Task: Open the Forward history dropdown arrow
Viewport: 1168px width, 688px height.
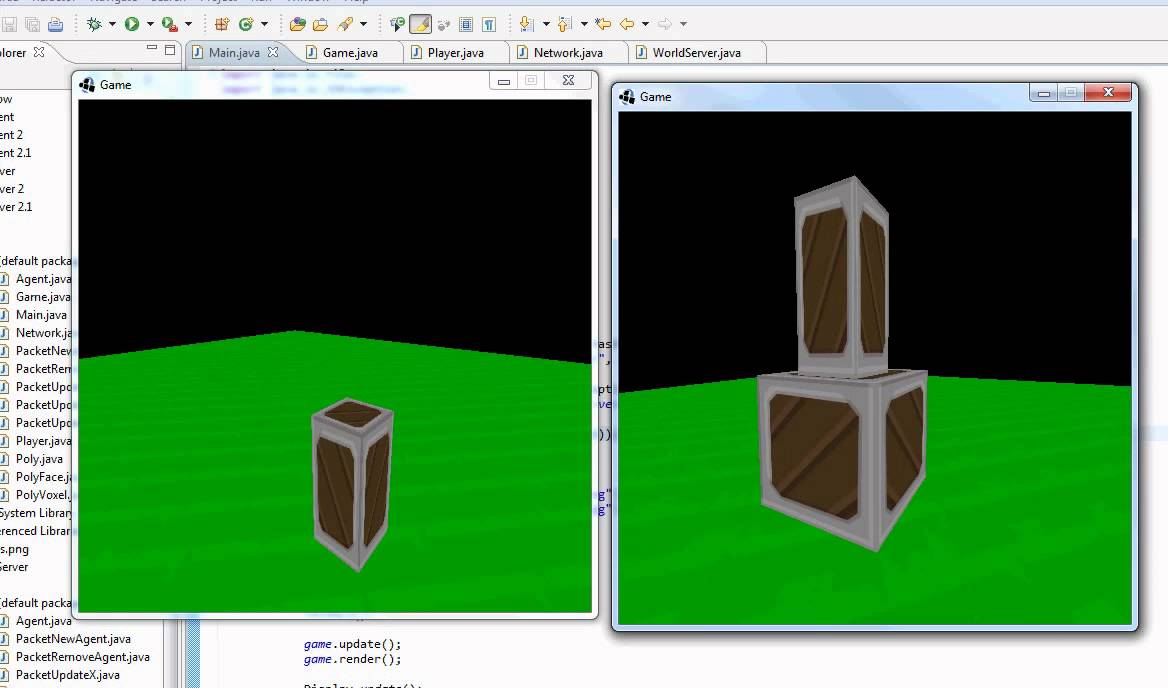Action: click(683, 25)
